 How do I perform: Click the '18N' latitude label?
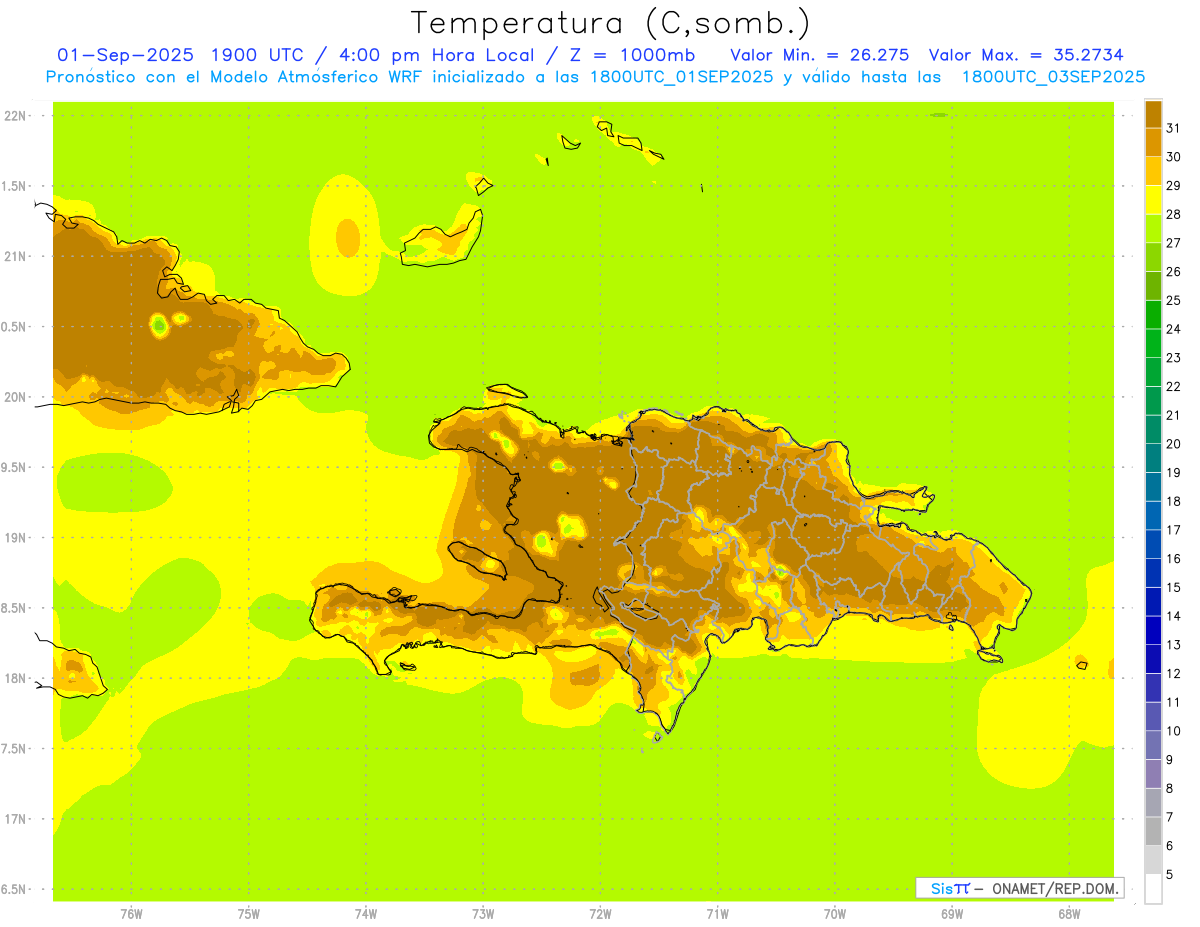tap(15, 678)
